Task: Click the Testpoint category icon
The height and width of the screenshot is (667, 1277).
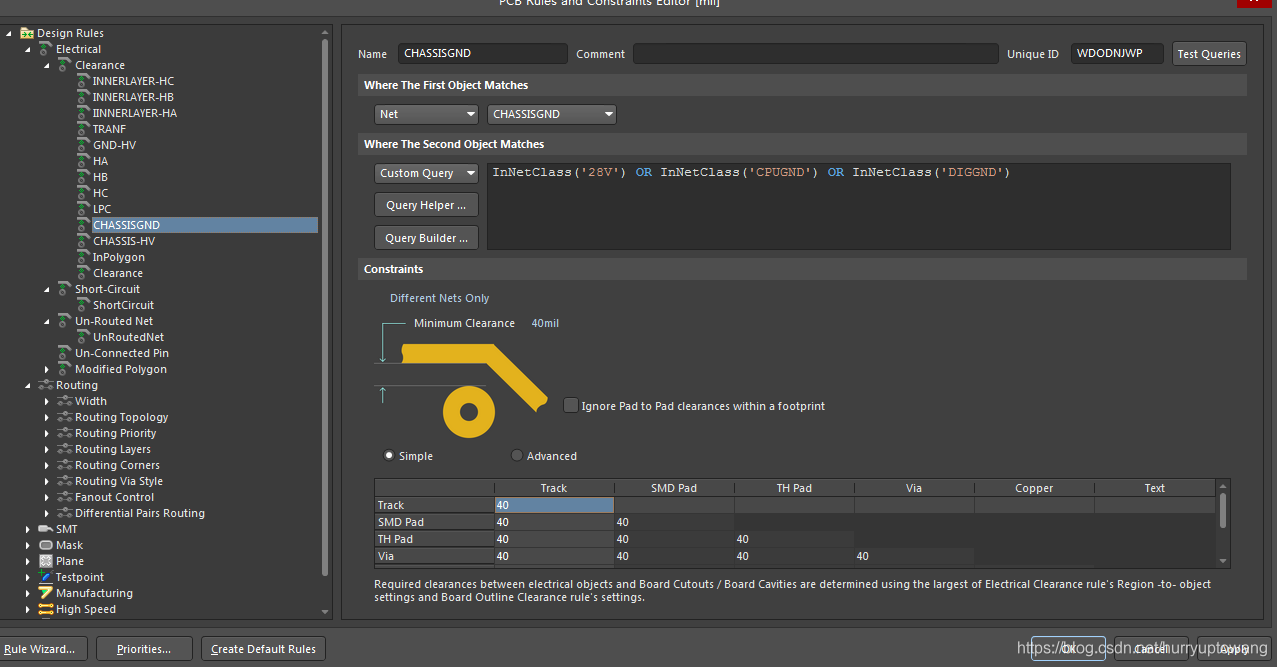Action: [46, 577]
